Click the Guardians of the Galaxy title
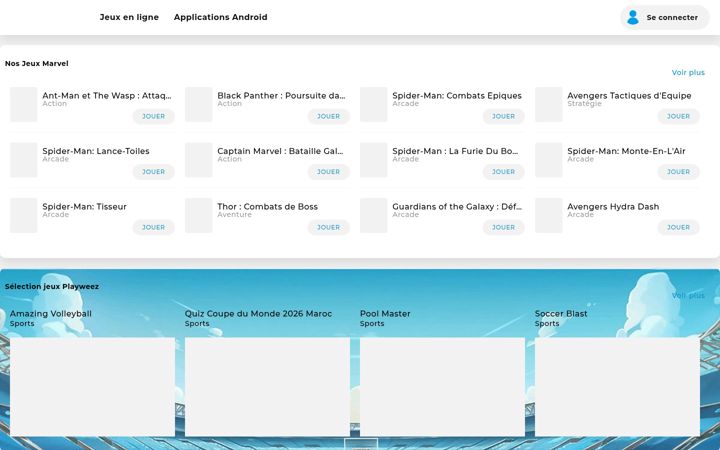The width and height of the screenshot is (720, 450). pos(457,207)
